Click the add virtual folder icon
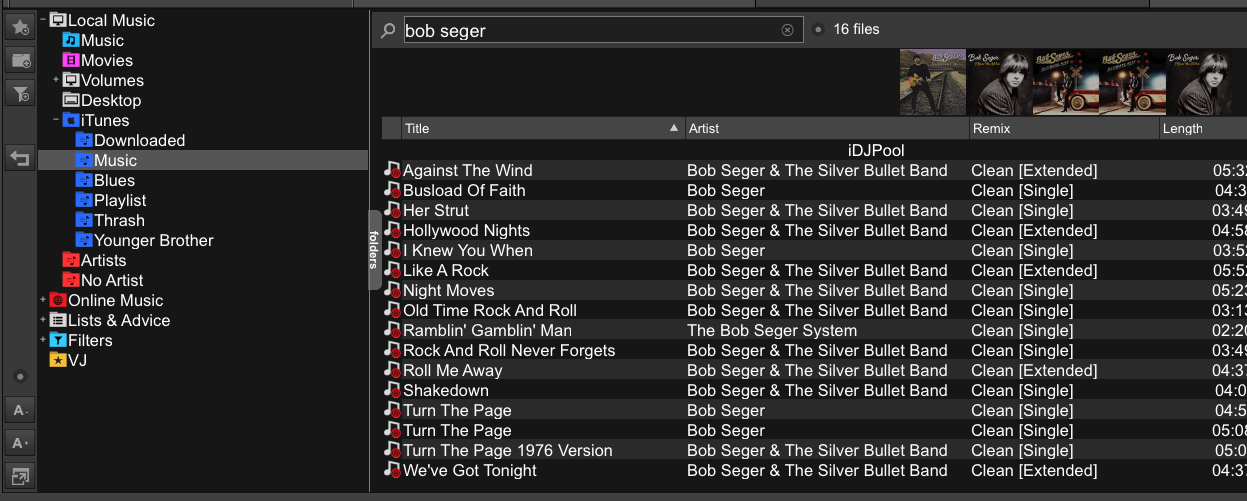Image resolution: width=1247 pixels, height=501 pixels. point(20,60)
